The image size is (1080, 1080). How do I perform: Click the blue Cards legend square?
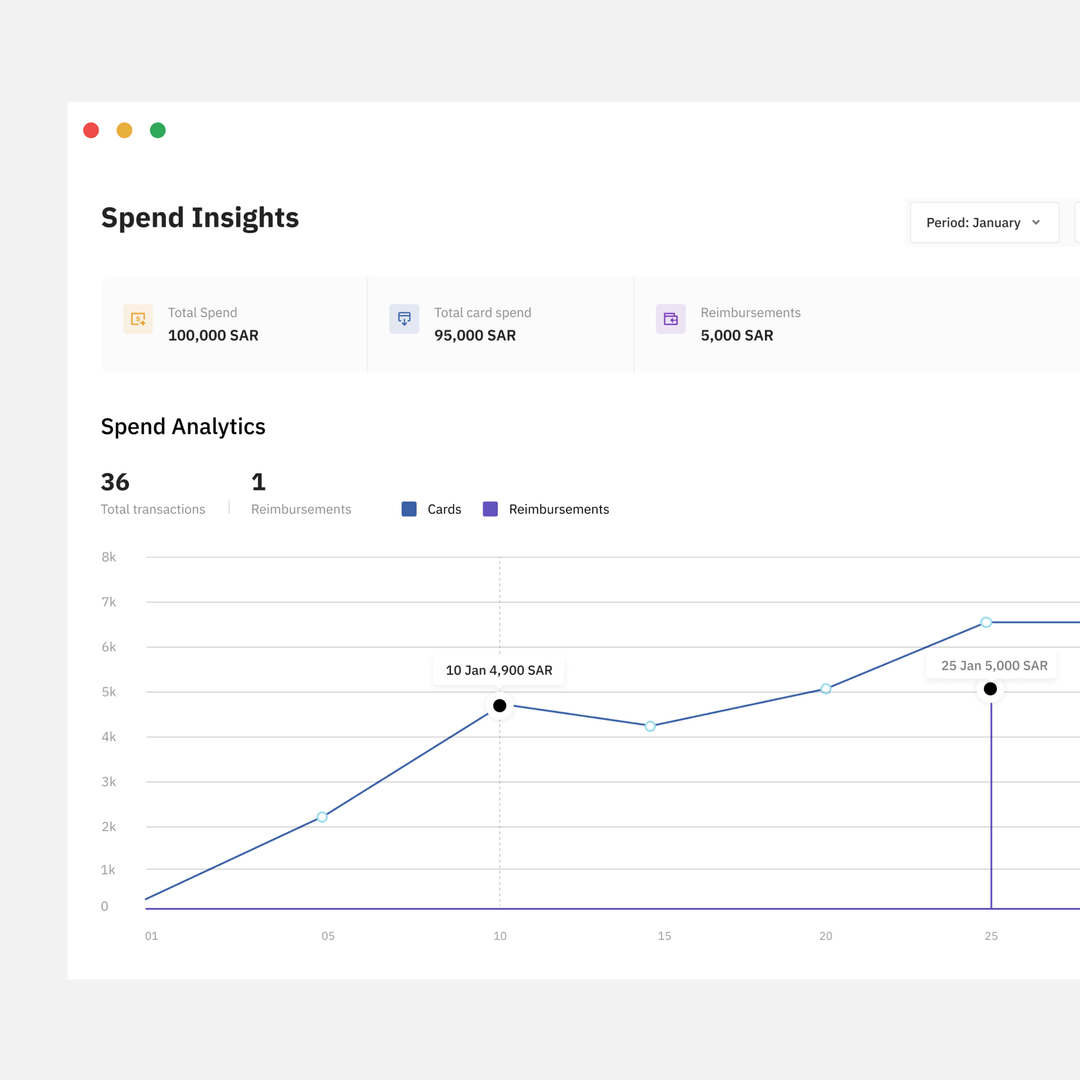(x=408, y=509)
